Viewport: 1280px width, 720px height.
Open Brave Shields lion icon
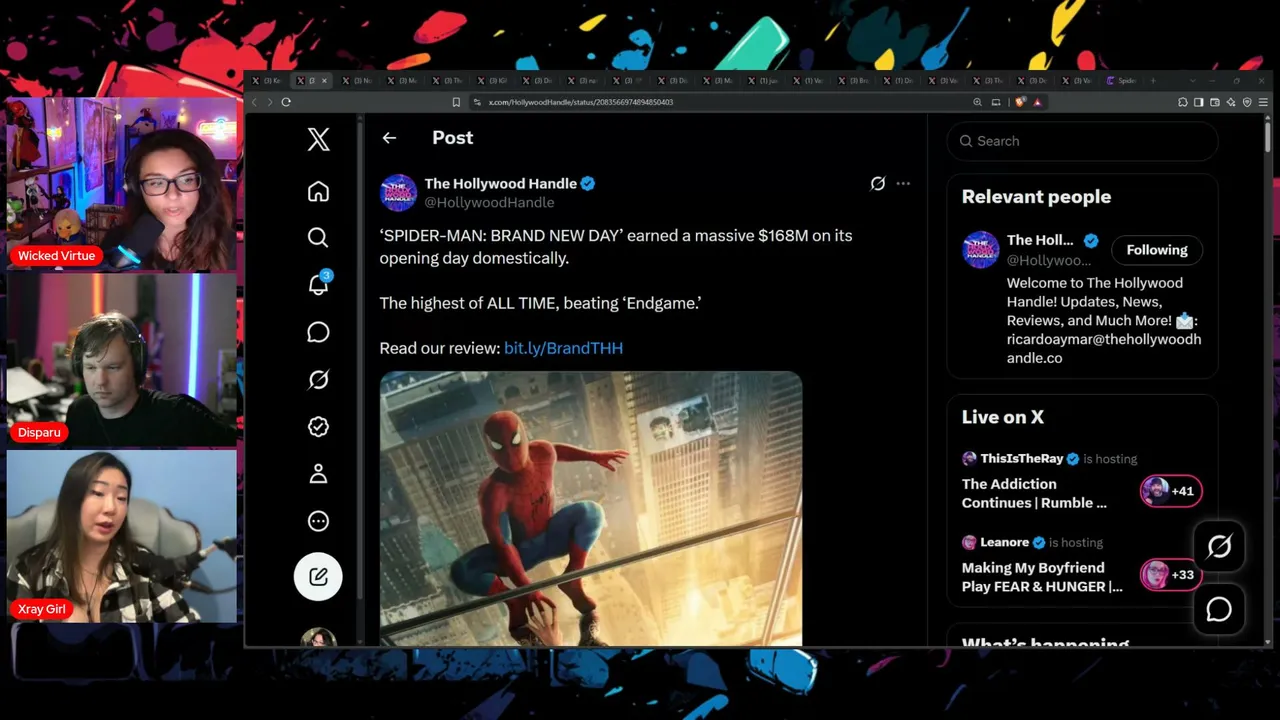pos(1020,102)
